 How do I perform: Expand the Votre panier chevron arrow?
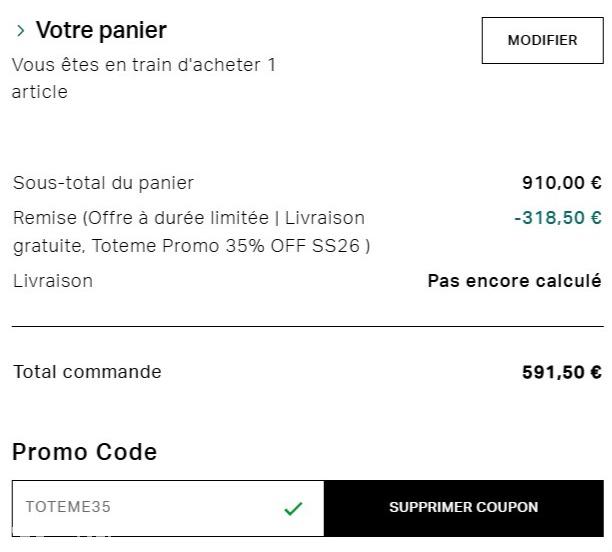[20, 31]
